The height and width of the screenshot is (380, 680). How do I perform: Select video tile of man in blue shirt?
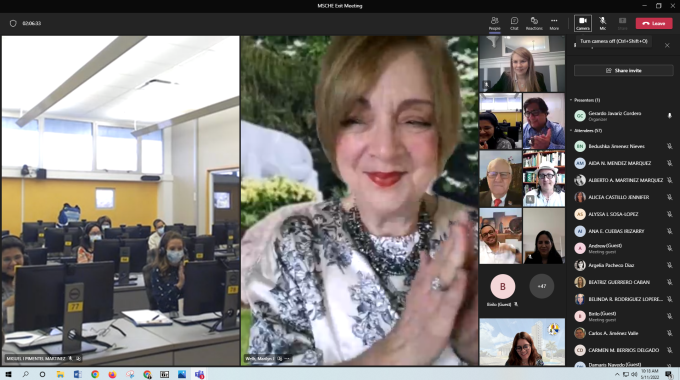pyautogui.click(x=544, y=121)
